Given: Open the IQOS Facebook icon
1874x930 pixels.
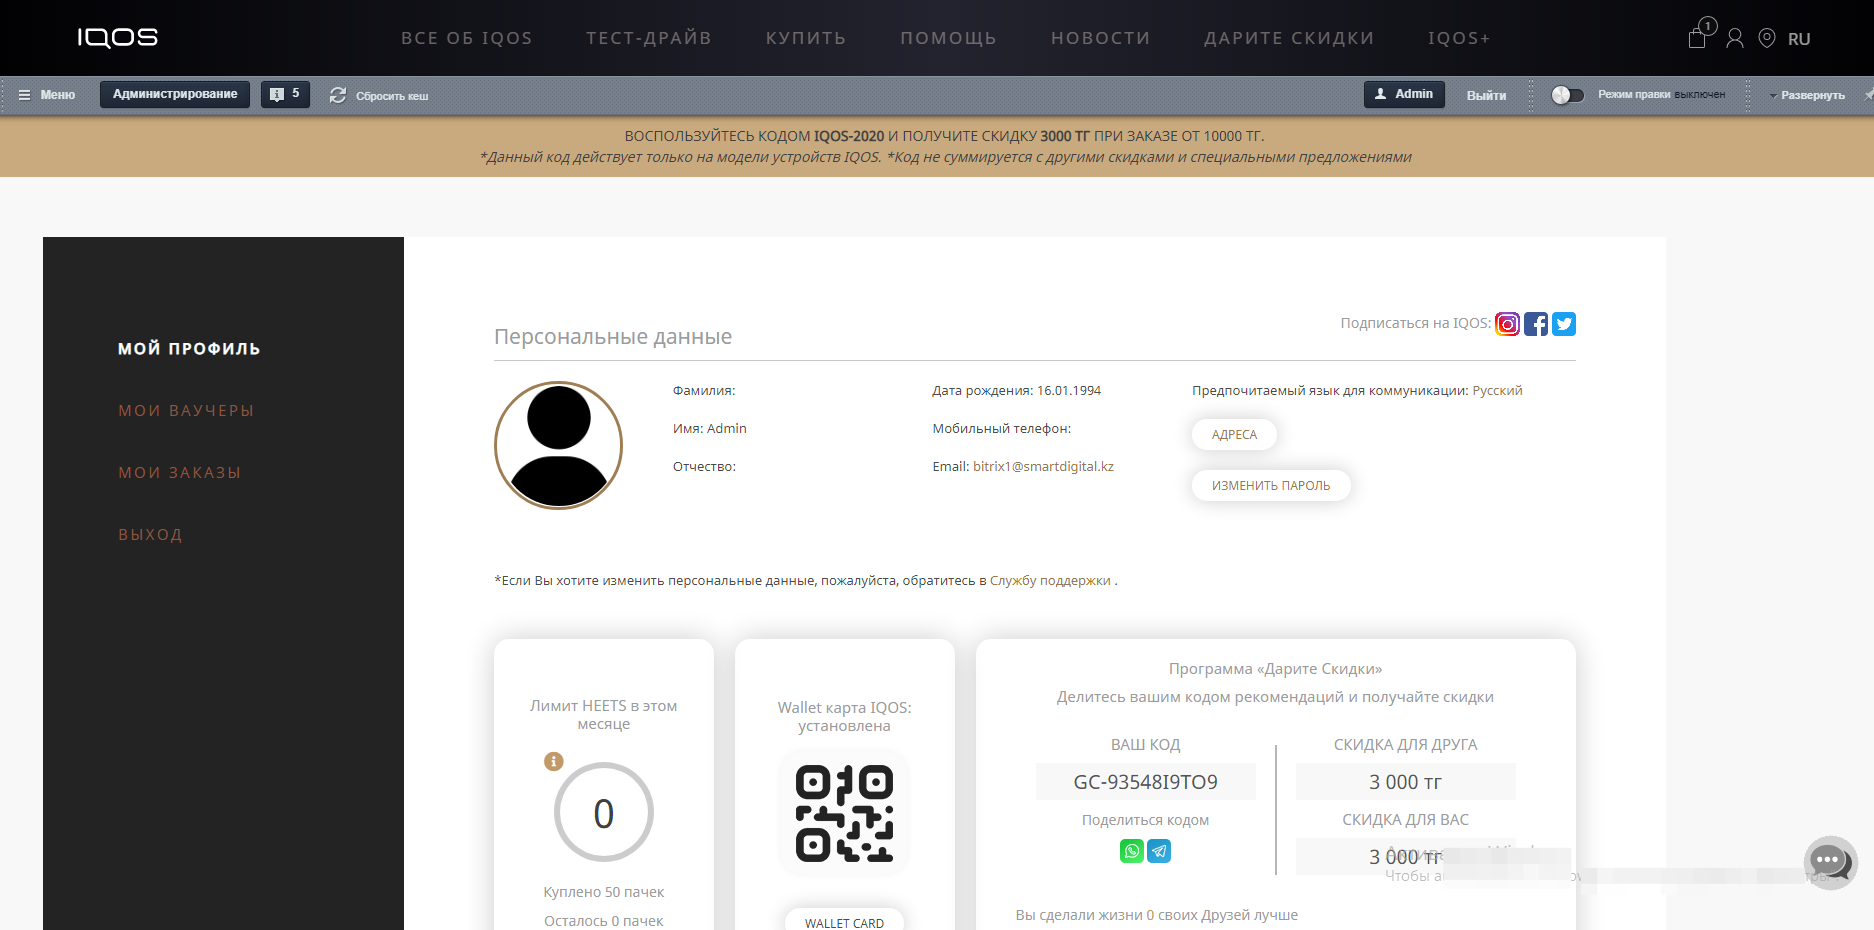Looking at the screenshot, I should click(1536, 324).
